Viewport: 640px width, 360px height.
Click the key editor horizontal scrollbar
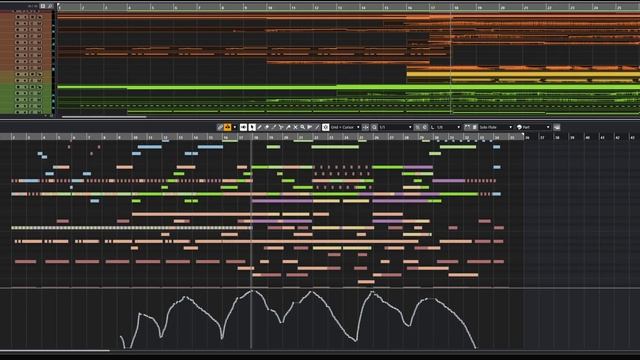click(x=55, y=350)
